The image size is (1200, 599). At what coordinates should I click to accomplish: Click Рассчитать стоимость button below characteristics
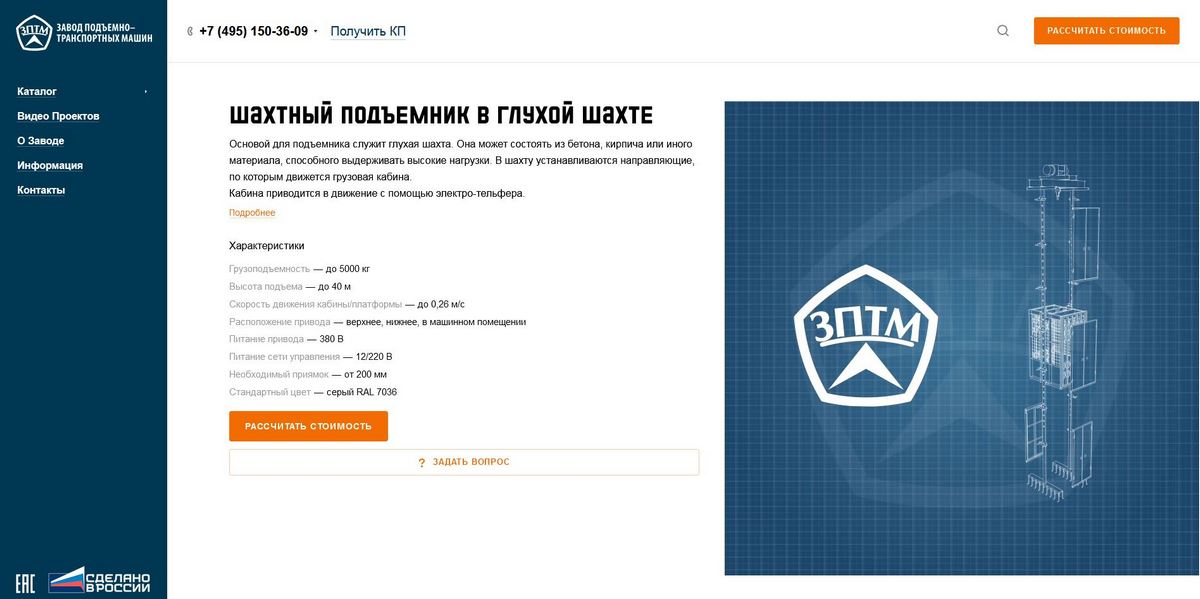click(x=308, y=426)
